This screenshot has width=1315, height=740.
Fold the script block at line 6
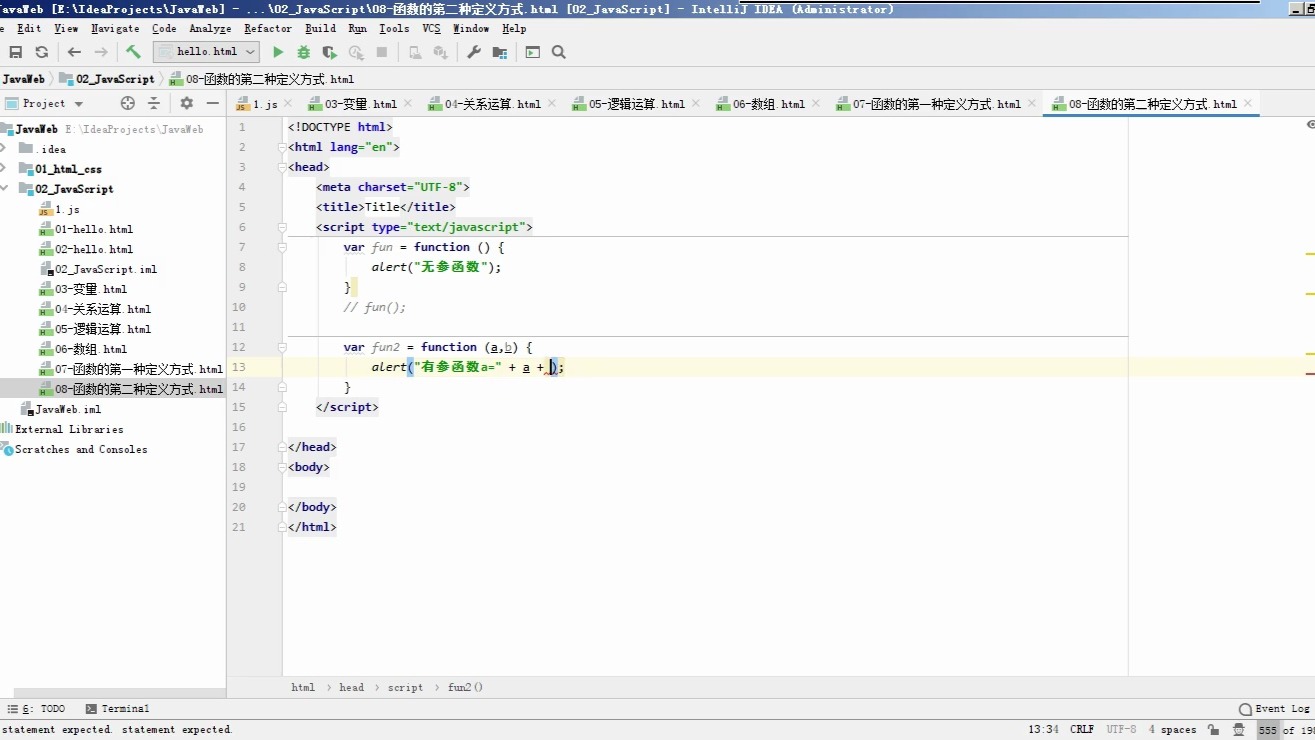[282, 227]
